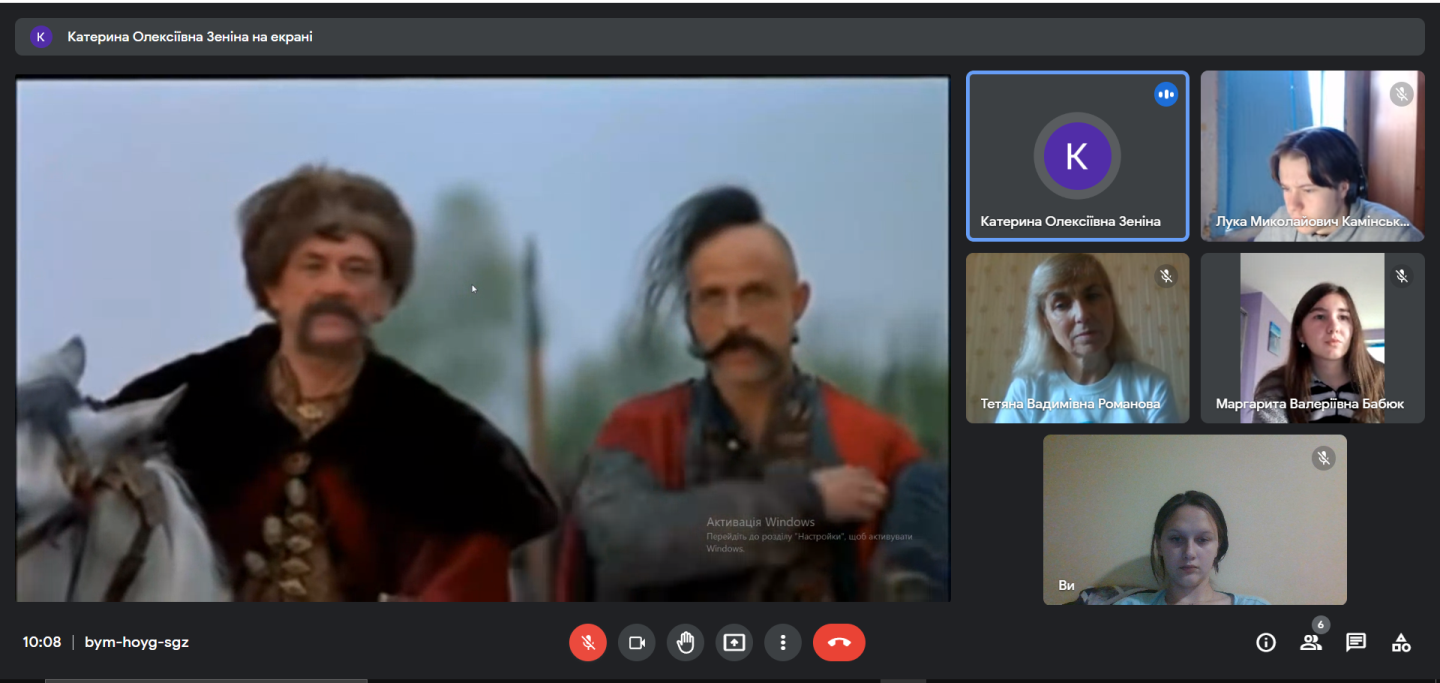Raise hand using the hand icon

pos(685,643)
